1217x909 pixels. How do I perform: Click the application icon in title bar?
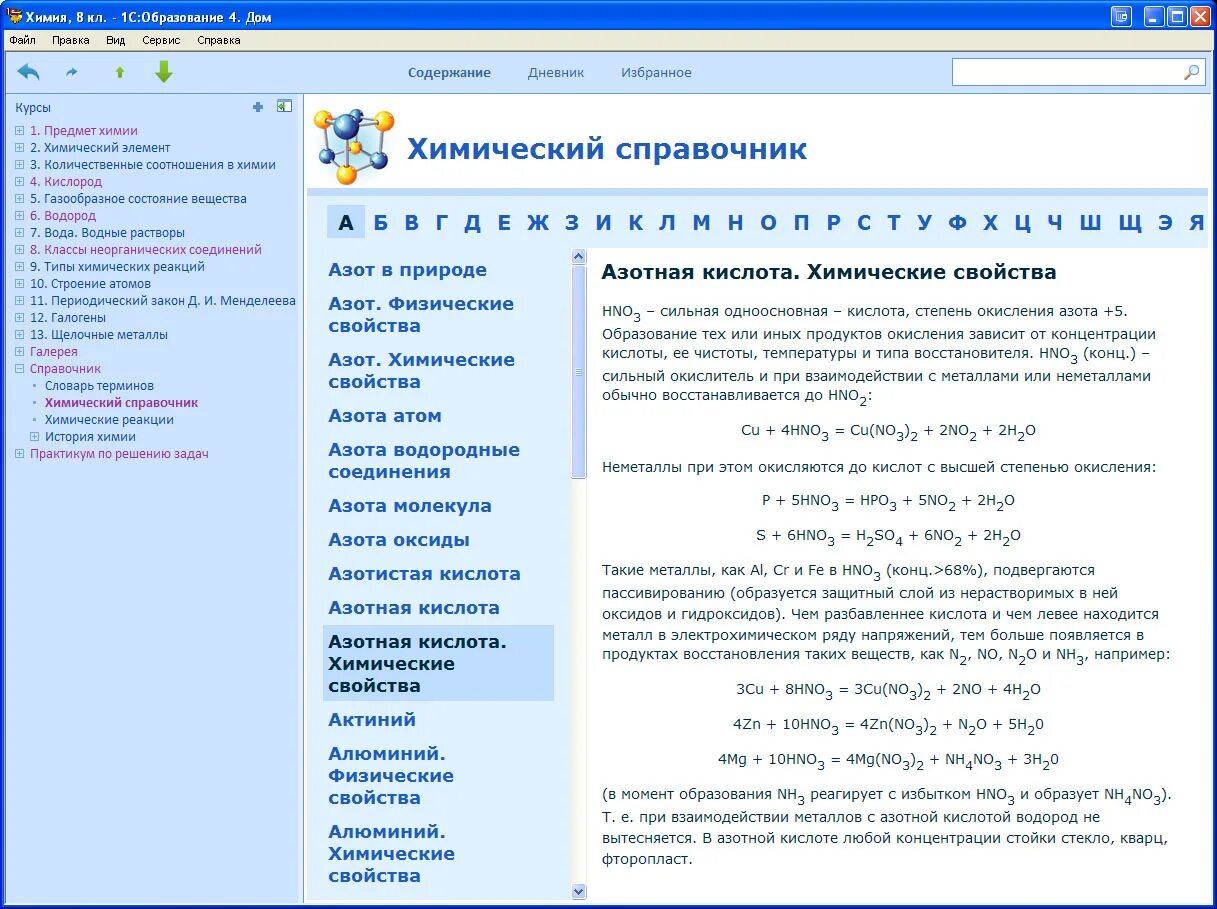click(14, 16)
